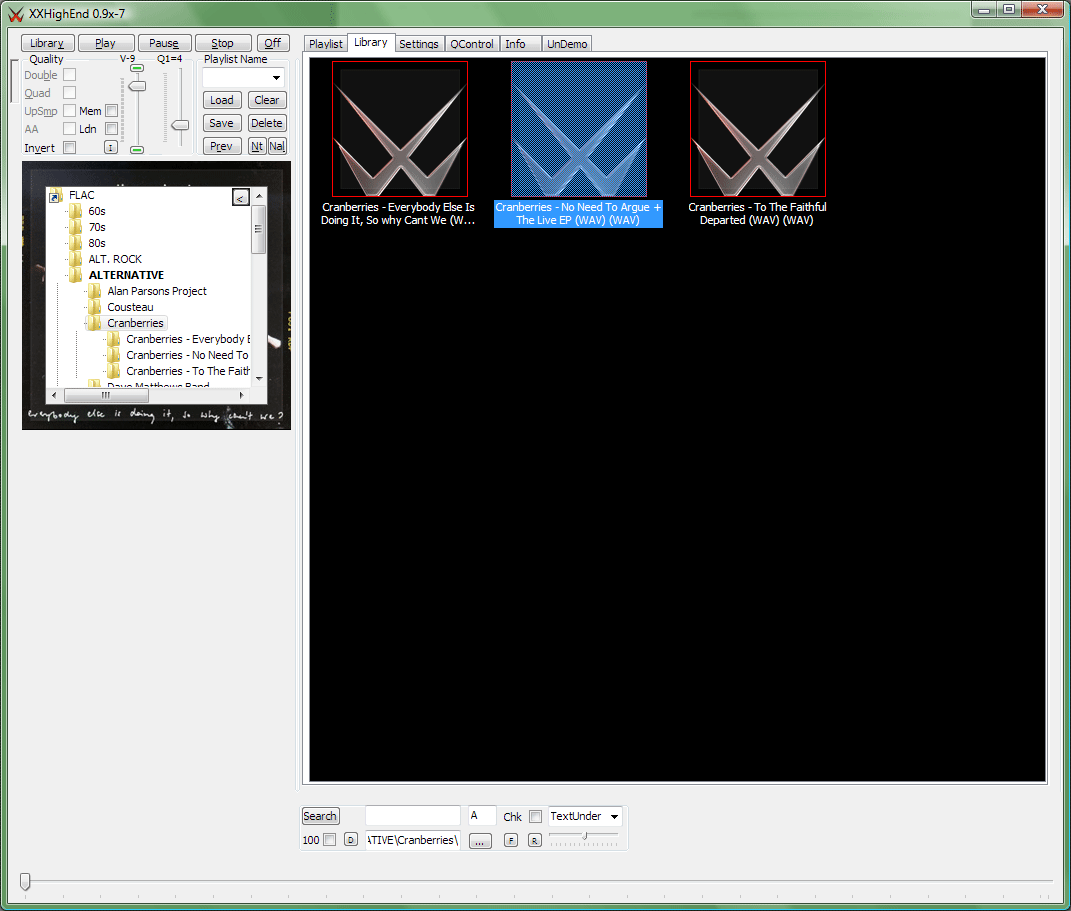Click the search text input field
This screenshot has height=911, width=1071.
tap(413, 816)
